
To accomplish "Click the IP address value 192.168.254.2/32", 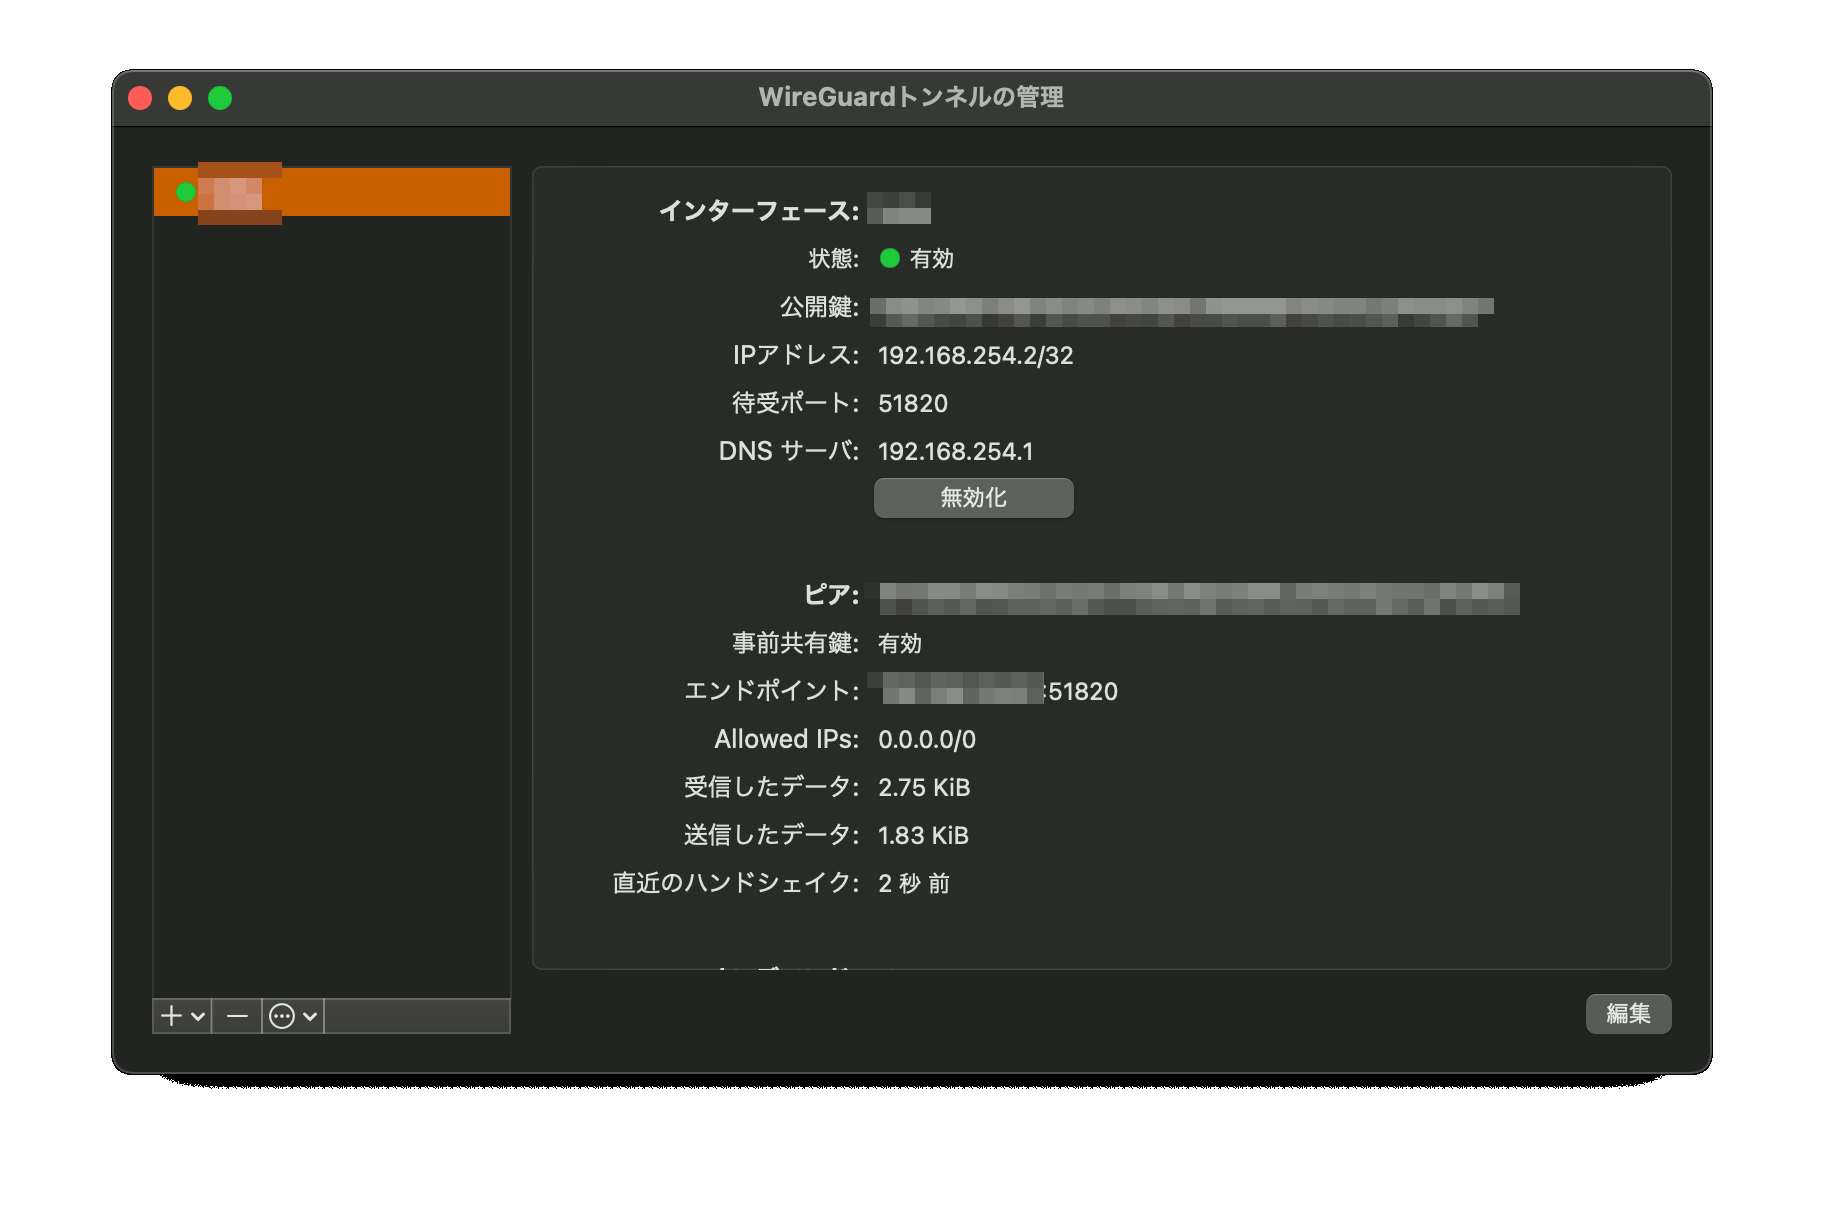I will [x=975, y=356].
